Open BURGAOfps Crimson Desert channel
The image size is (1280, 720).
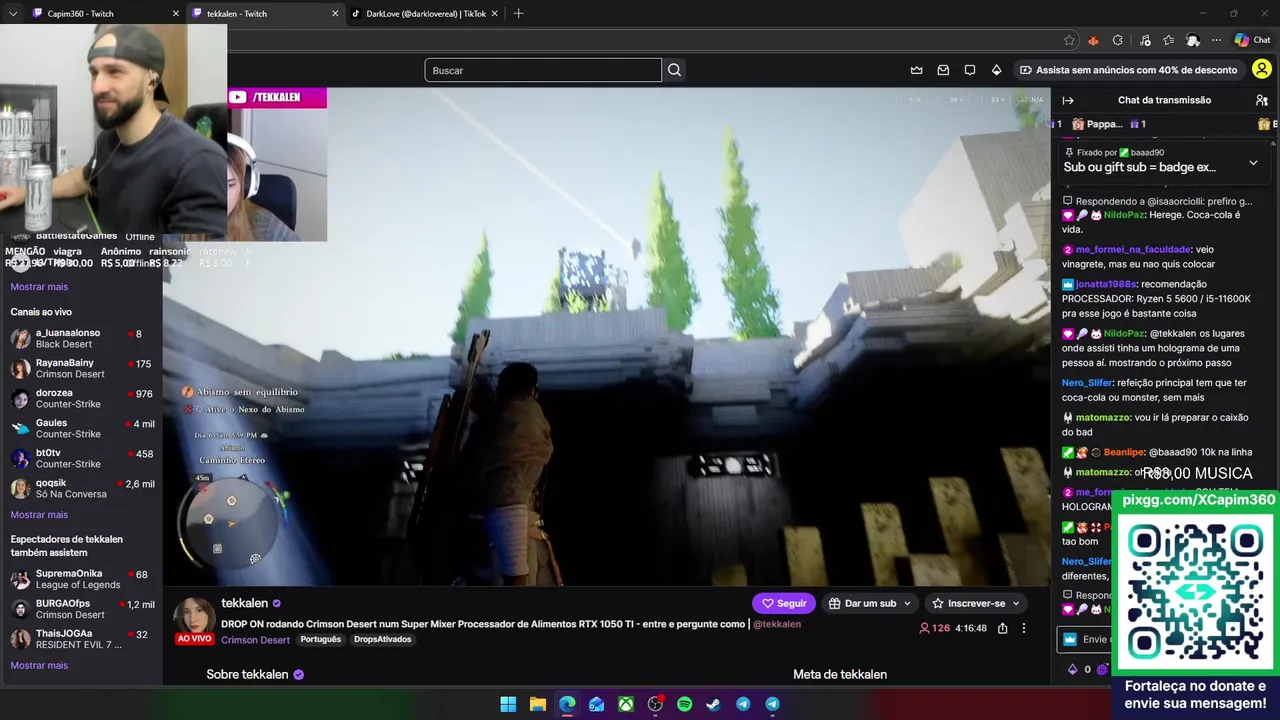point(82,609)
